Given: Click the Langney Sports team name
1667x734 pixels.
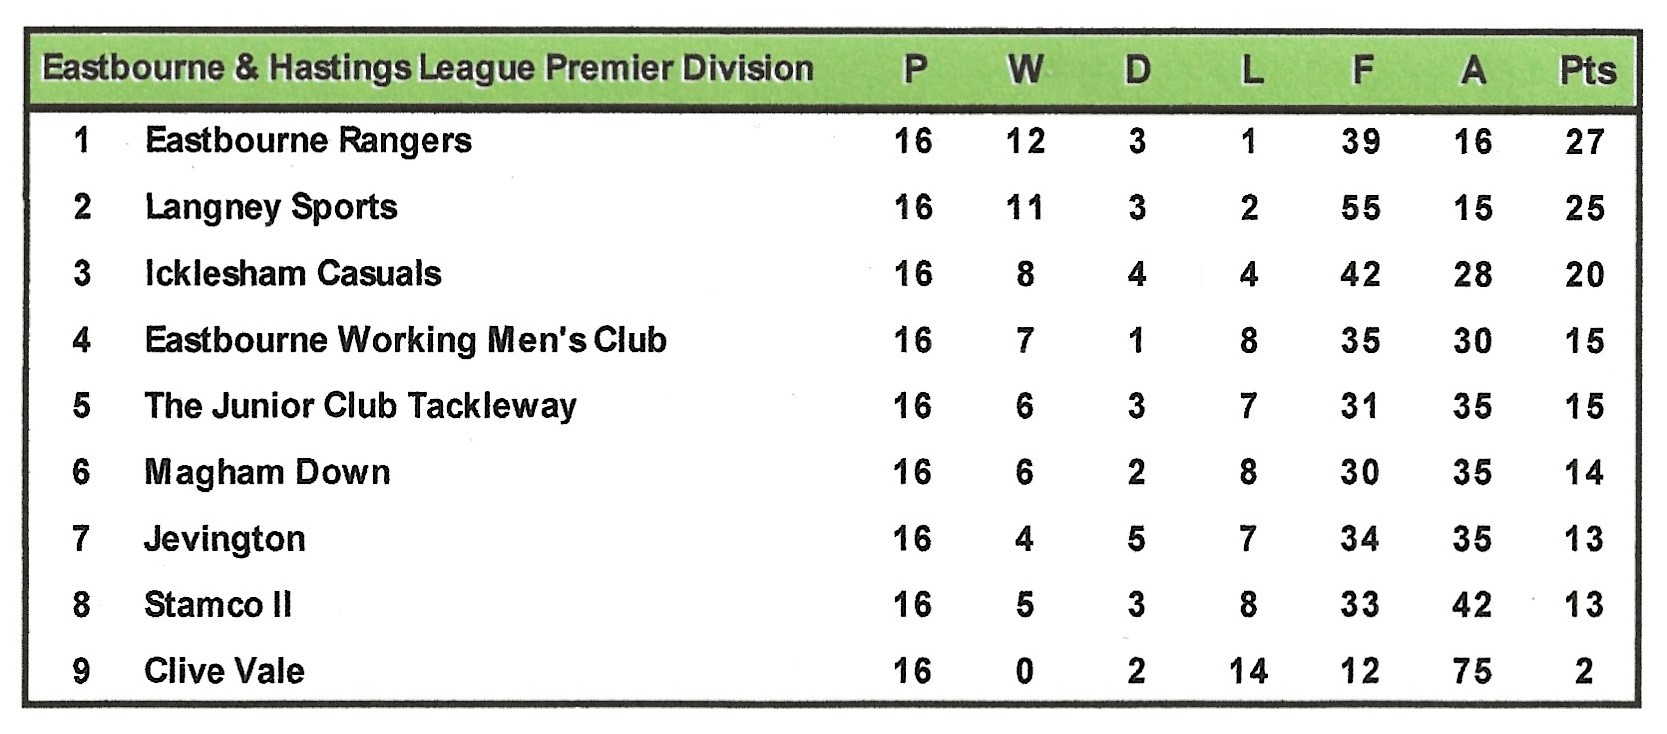Looking at the screenshot, I should point(271,207).
